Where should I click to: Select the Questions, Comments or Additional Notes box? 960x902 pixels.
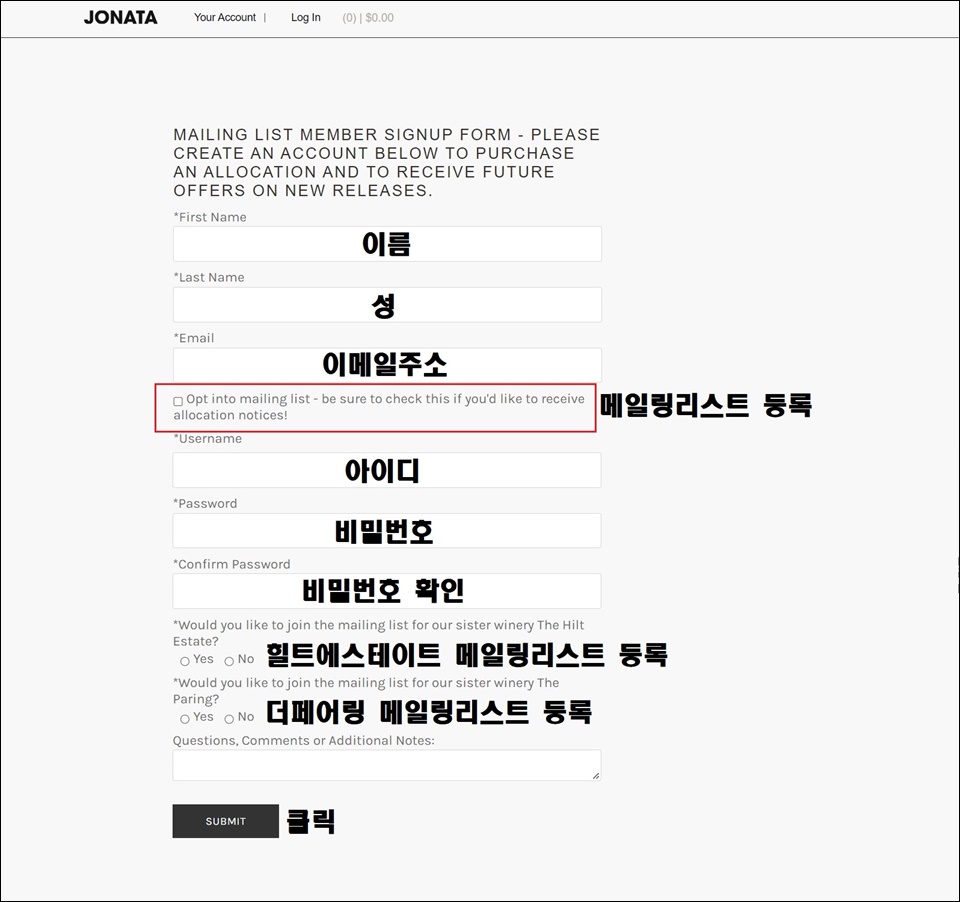pos(387,765)
